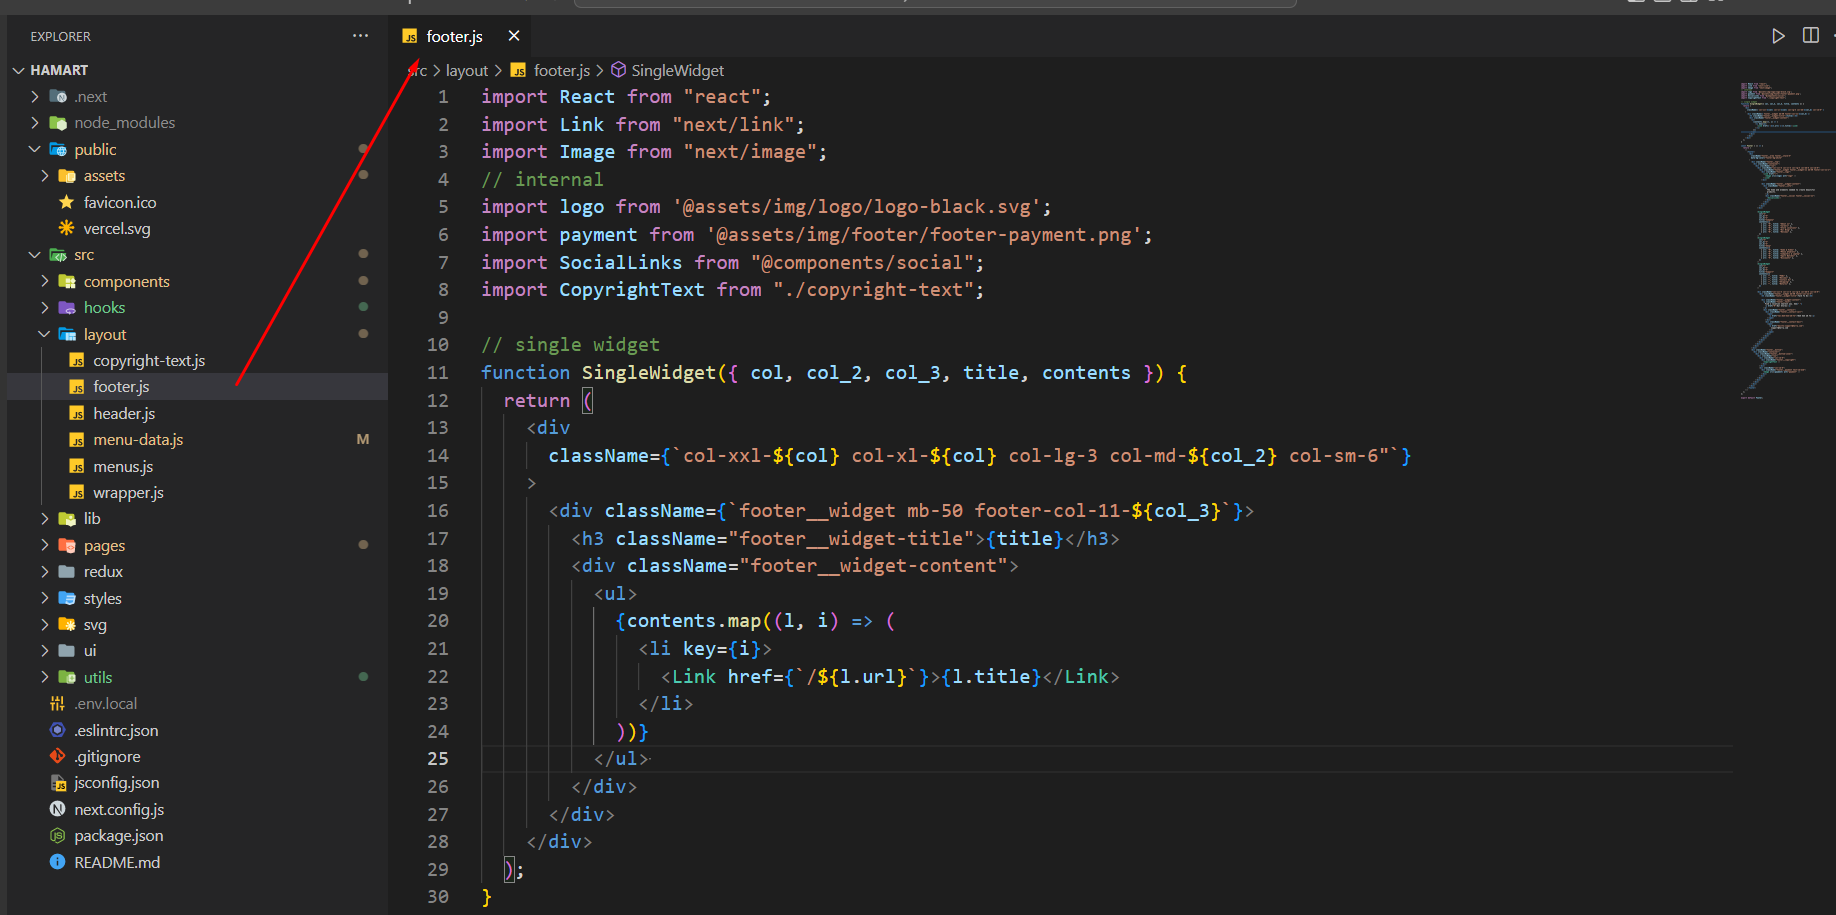1836x915 pixels.
Task: Click the jsconfig.json file icon
Action: coord(57,783)
